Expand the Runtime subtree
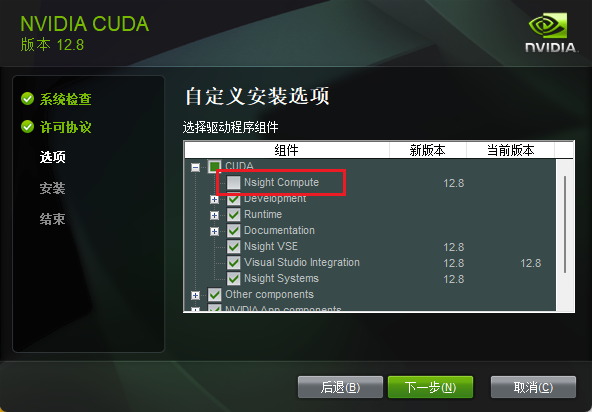 point(214,215)
